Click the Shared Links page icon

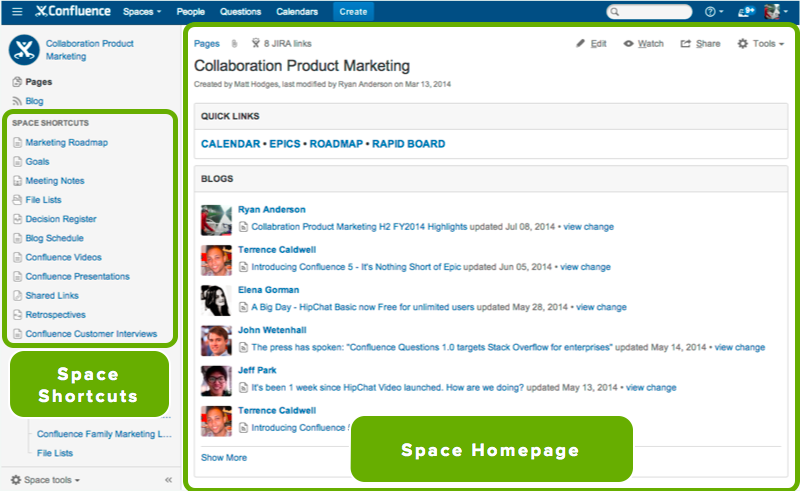pyautogui.click(x=17, y=296)
